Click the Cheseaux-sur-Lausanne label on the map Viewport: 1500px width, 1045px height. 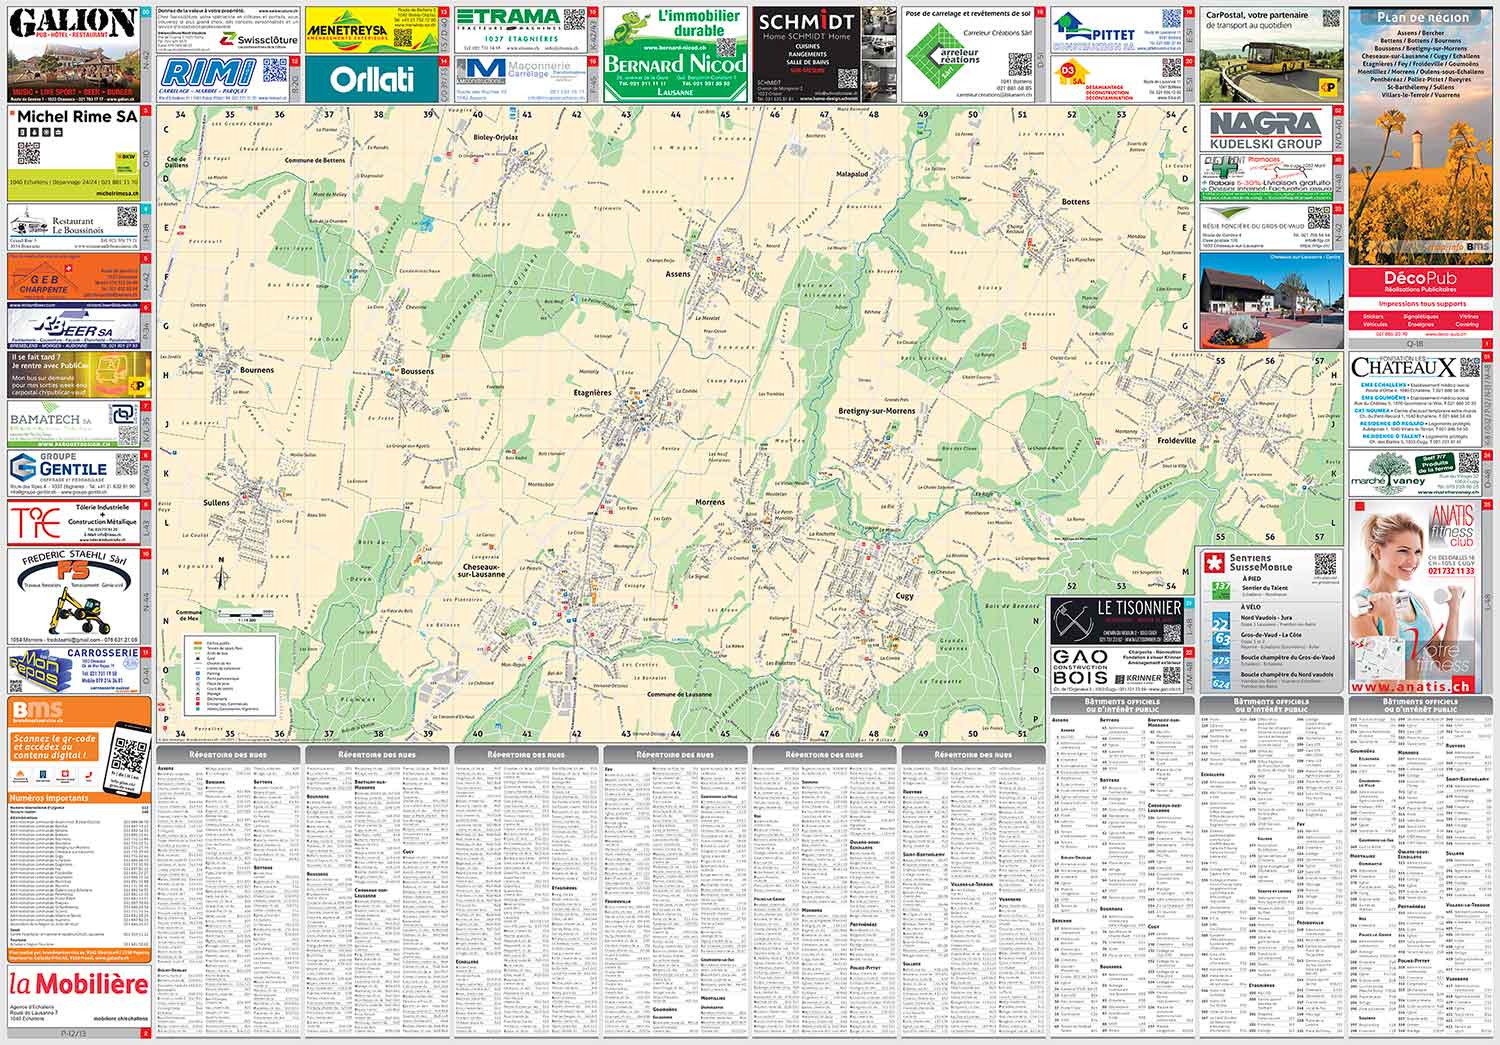[x=483, y=571]
